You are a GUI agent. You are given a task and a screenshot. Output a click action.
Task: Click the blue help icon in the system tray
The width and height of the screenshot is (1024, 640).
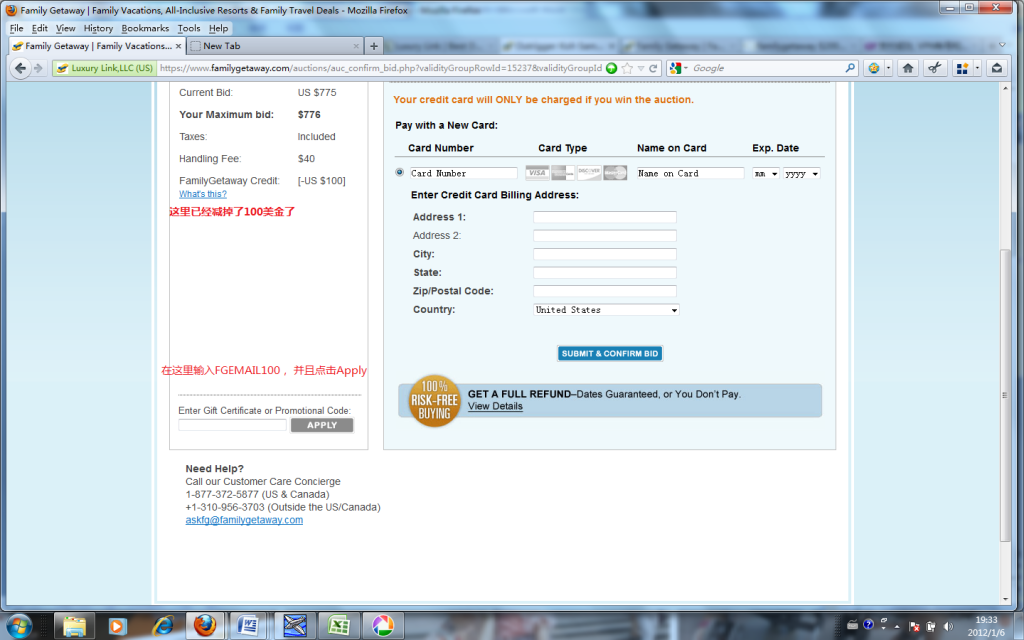(868, 624)
